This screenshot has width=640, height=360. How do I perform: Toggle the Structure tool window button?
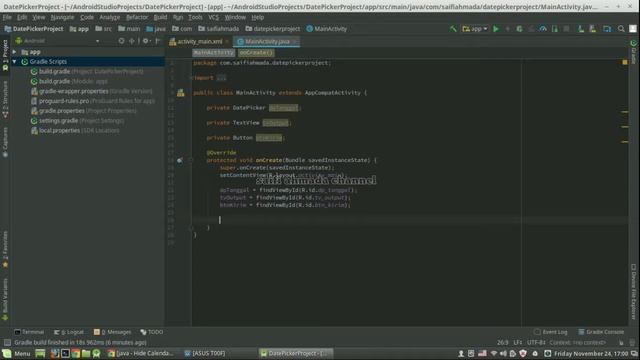click(5, 100)
